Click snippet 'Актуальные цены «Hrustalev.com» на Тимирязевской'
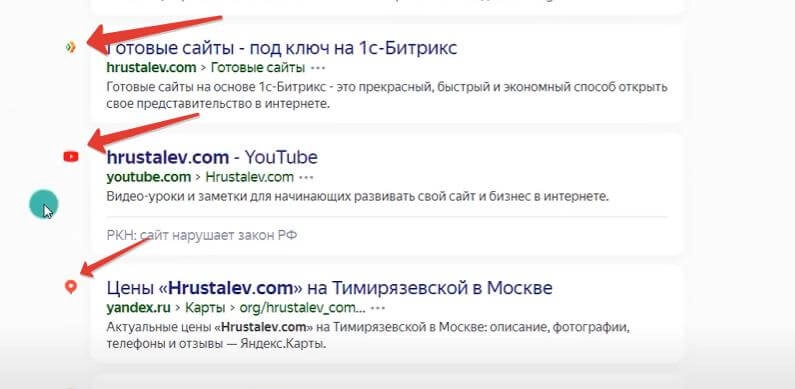Screen dimensions: 795x389 pyautogui.click(x=368, y=336)
